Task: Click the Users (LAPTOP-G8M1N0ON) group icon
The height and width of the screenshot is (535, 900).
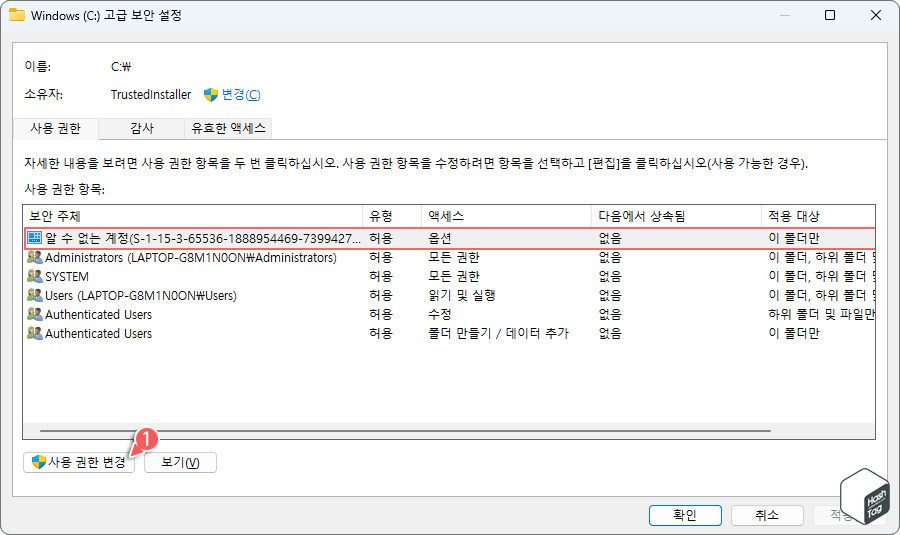Action: 35,295
